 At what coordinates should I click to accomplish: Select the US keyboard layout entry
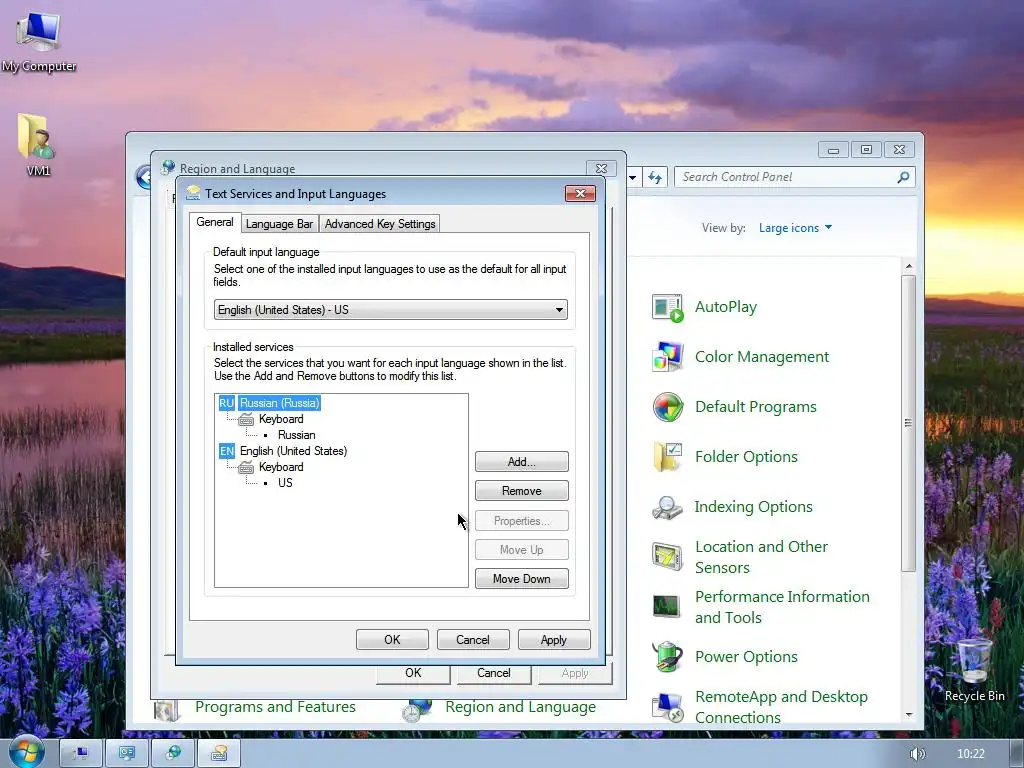pyautogui.click(x=285, y=483)
